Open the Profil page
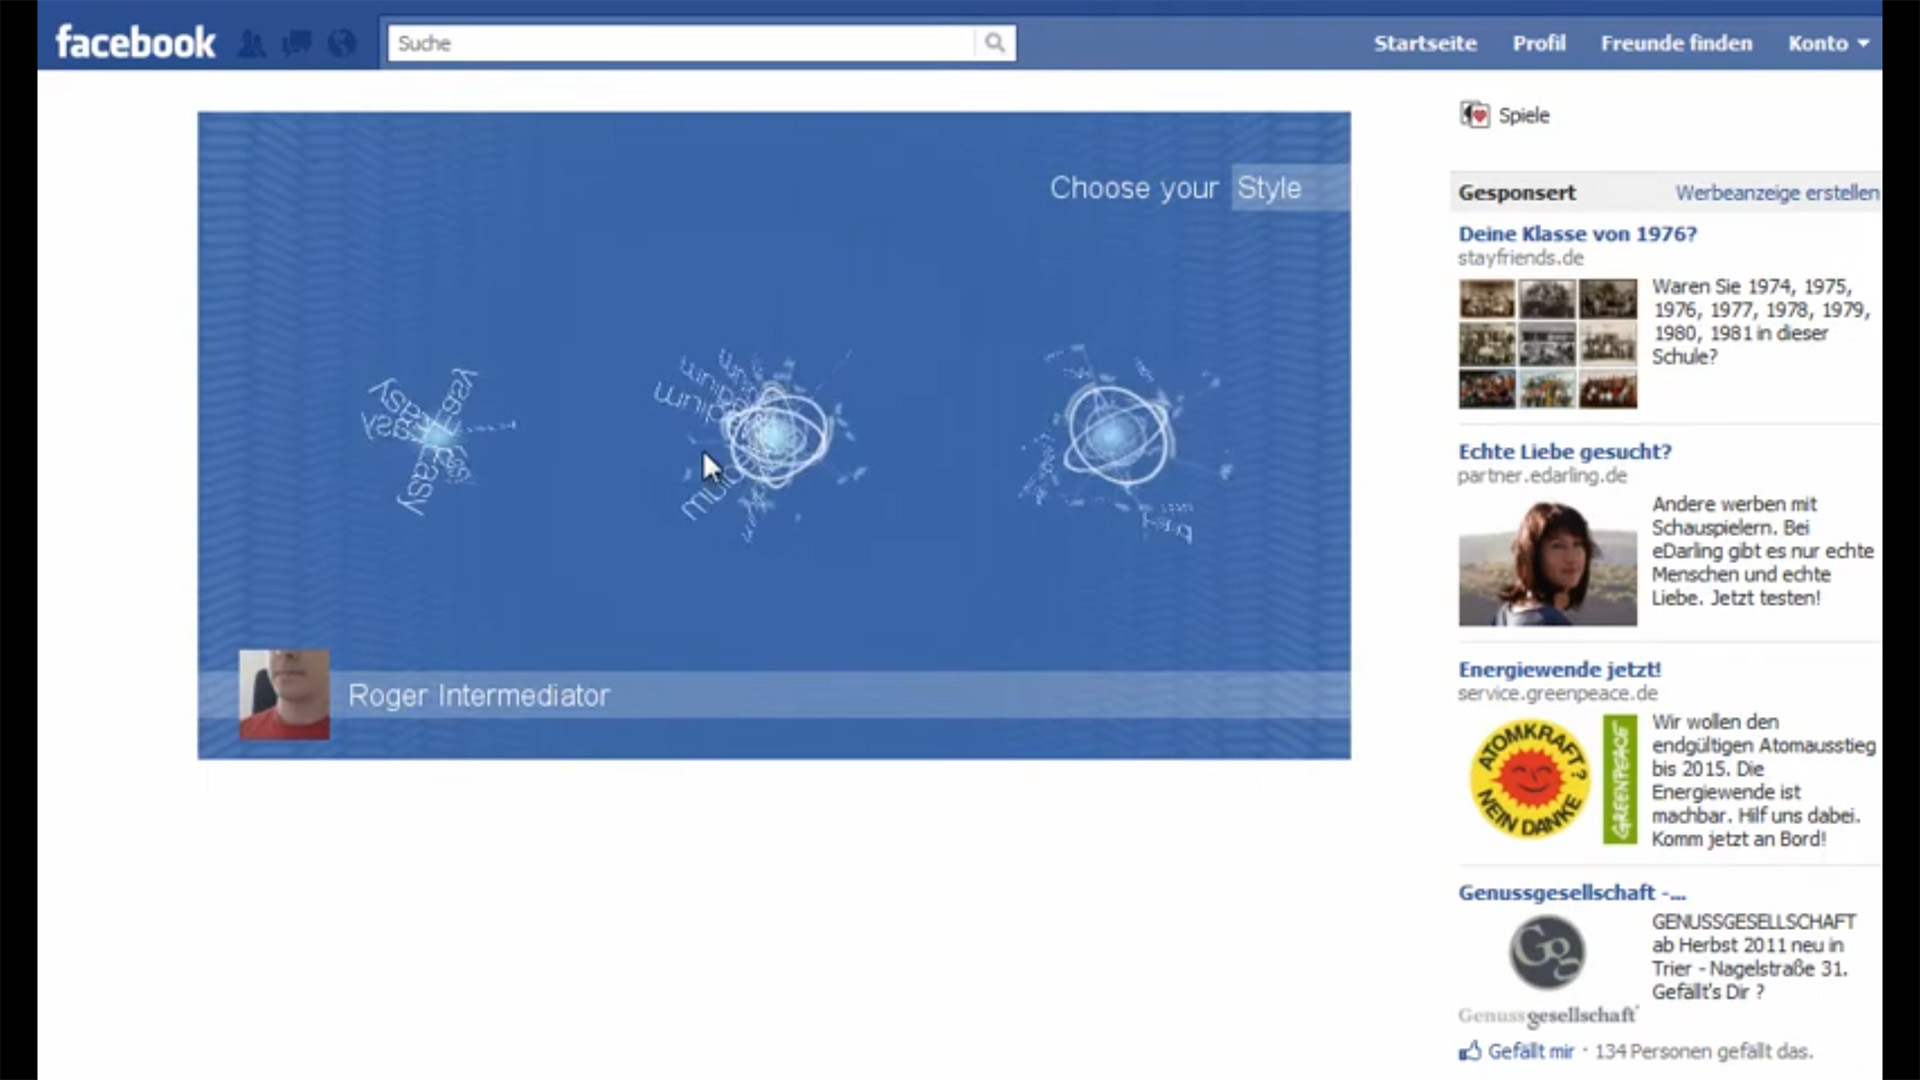Screen dimensions: 1920x1080 1539,43
